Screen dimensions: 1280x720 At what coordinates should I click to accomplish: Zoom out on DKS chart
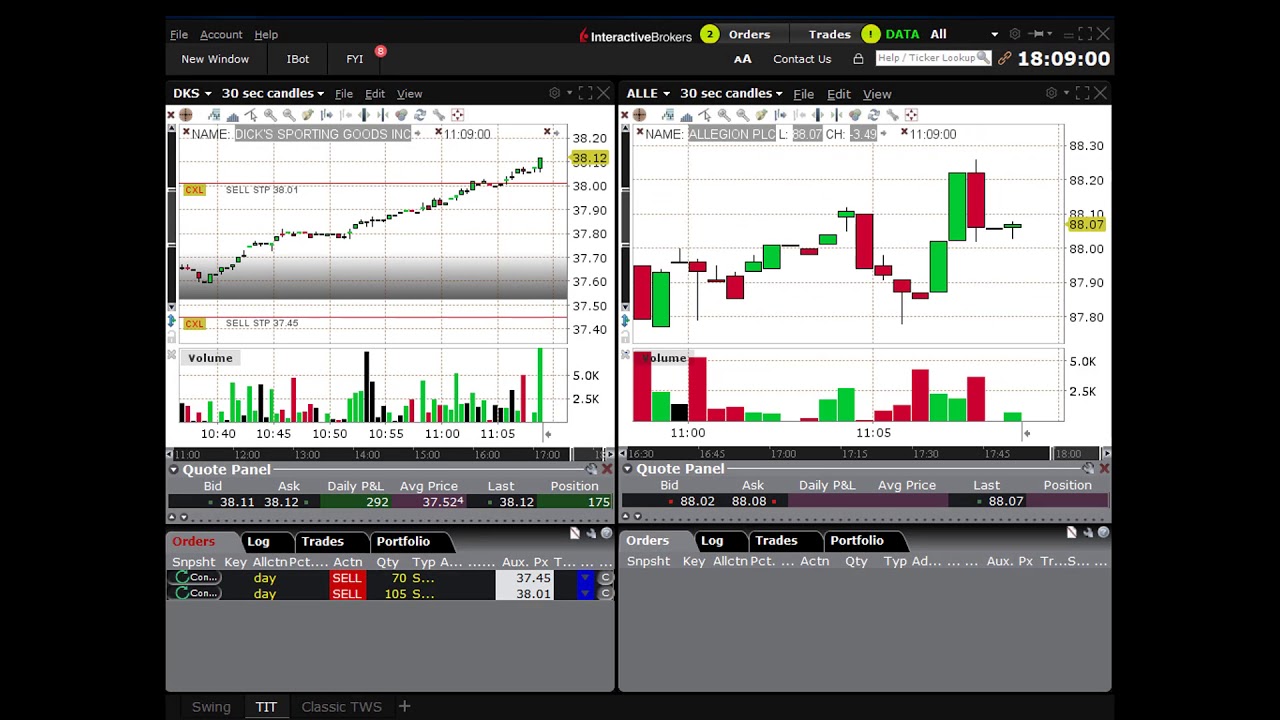(289, 115)
